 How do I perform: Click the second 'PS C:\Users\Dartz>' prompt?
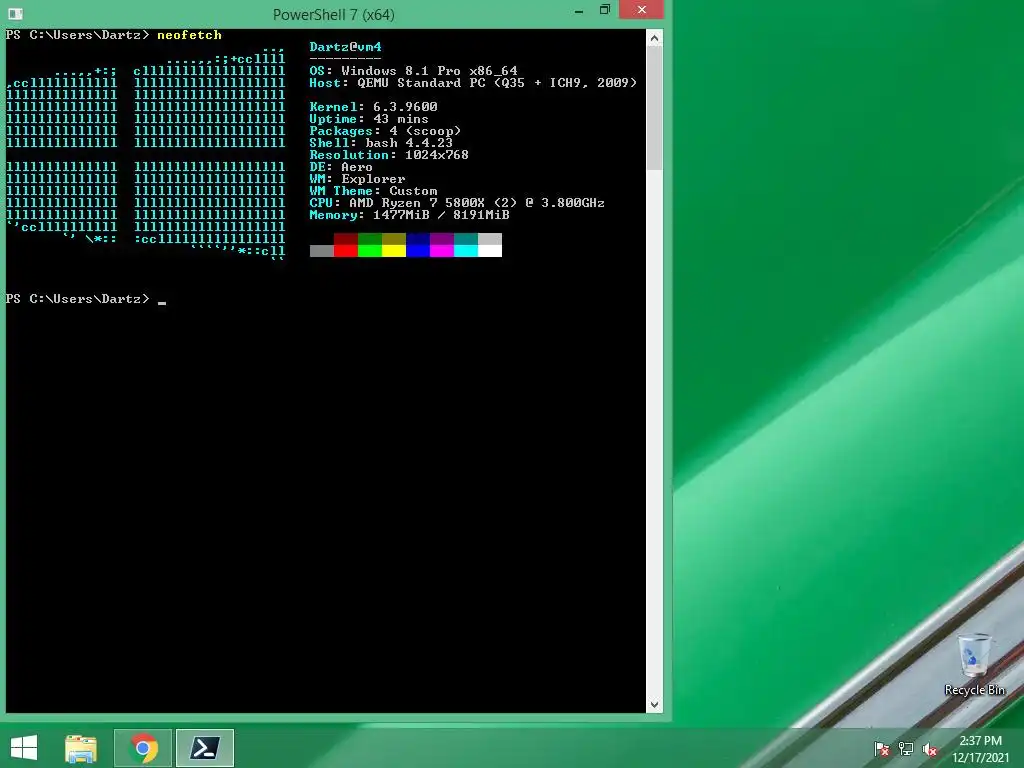pyautogui.click(x=77, y=299)
